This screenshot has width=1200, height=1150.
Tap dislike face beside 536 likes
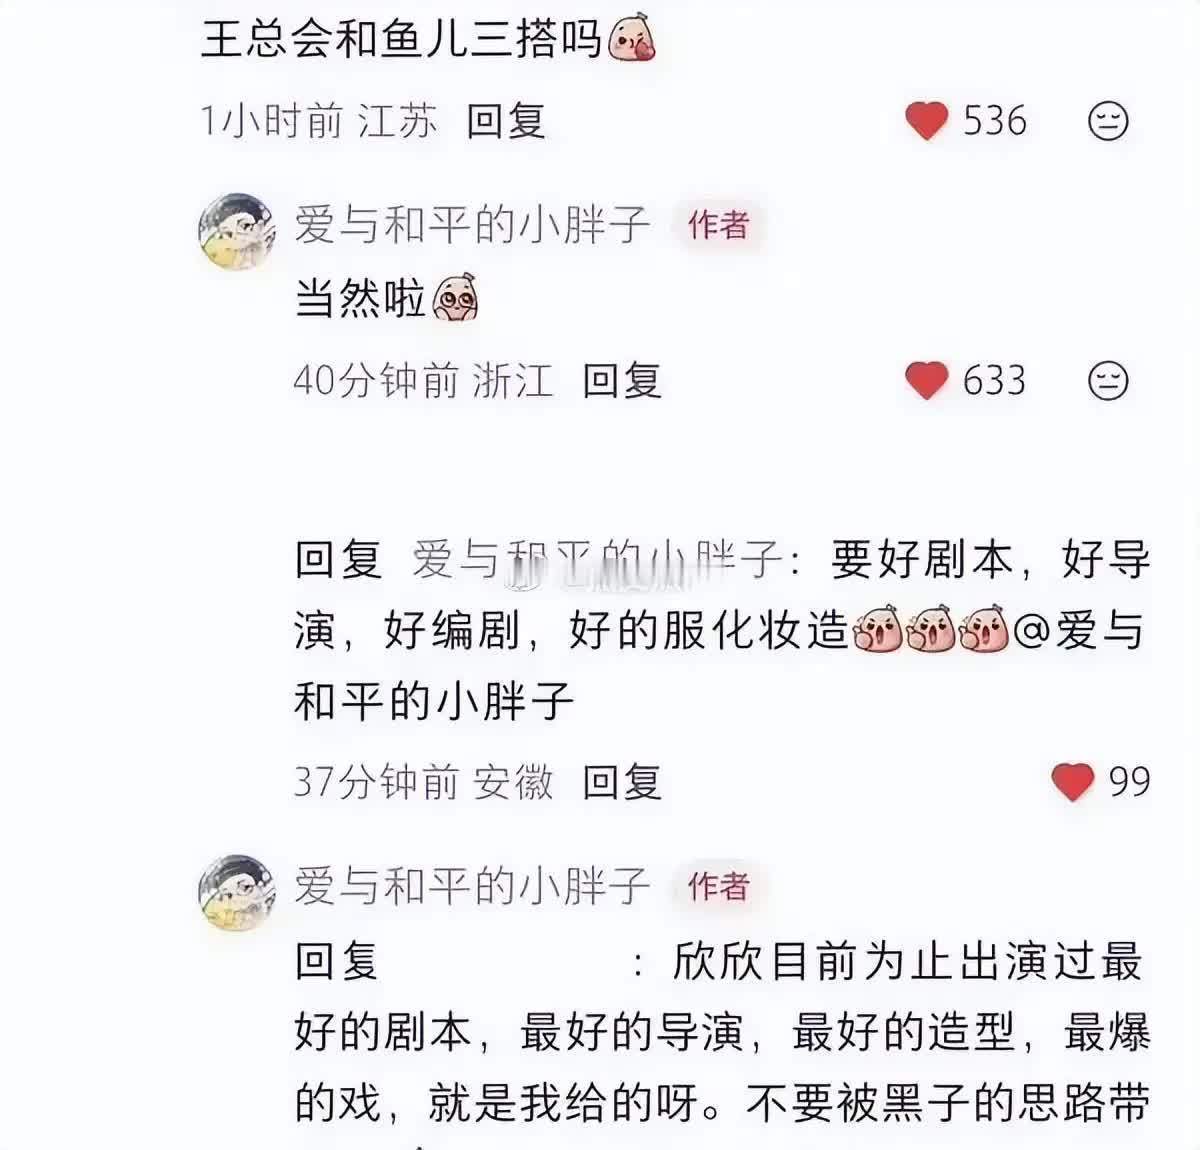(1108, 121)
